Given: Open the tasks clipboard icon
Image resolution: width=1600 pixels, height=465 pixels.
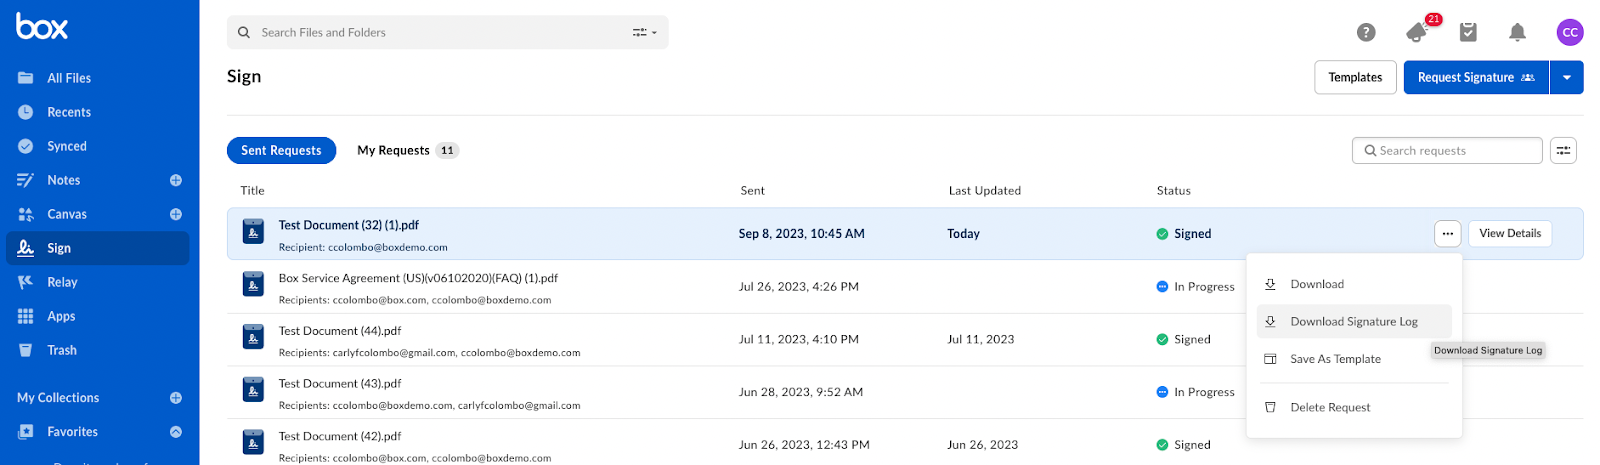Looking at the screenshot, I should coord(1468,33).
